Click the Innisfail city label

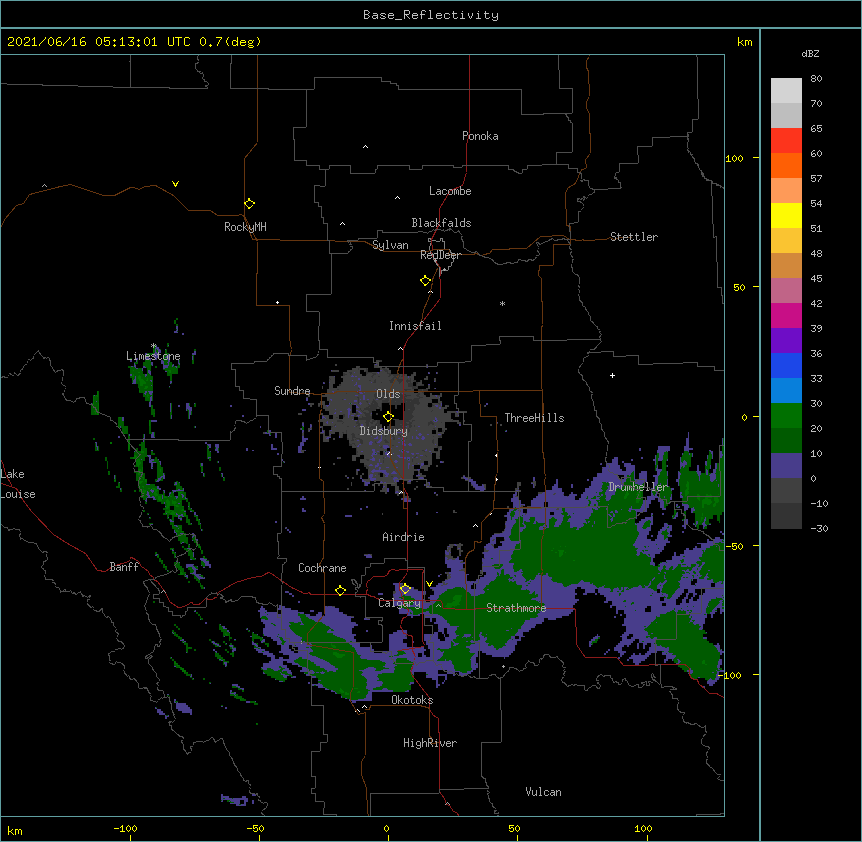(415, 326)
